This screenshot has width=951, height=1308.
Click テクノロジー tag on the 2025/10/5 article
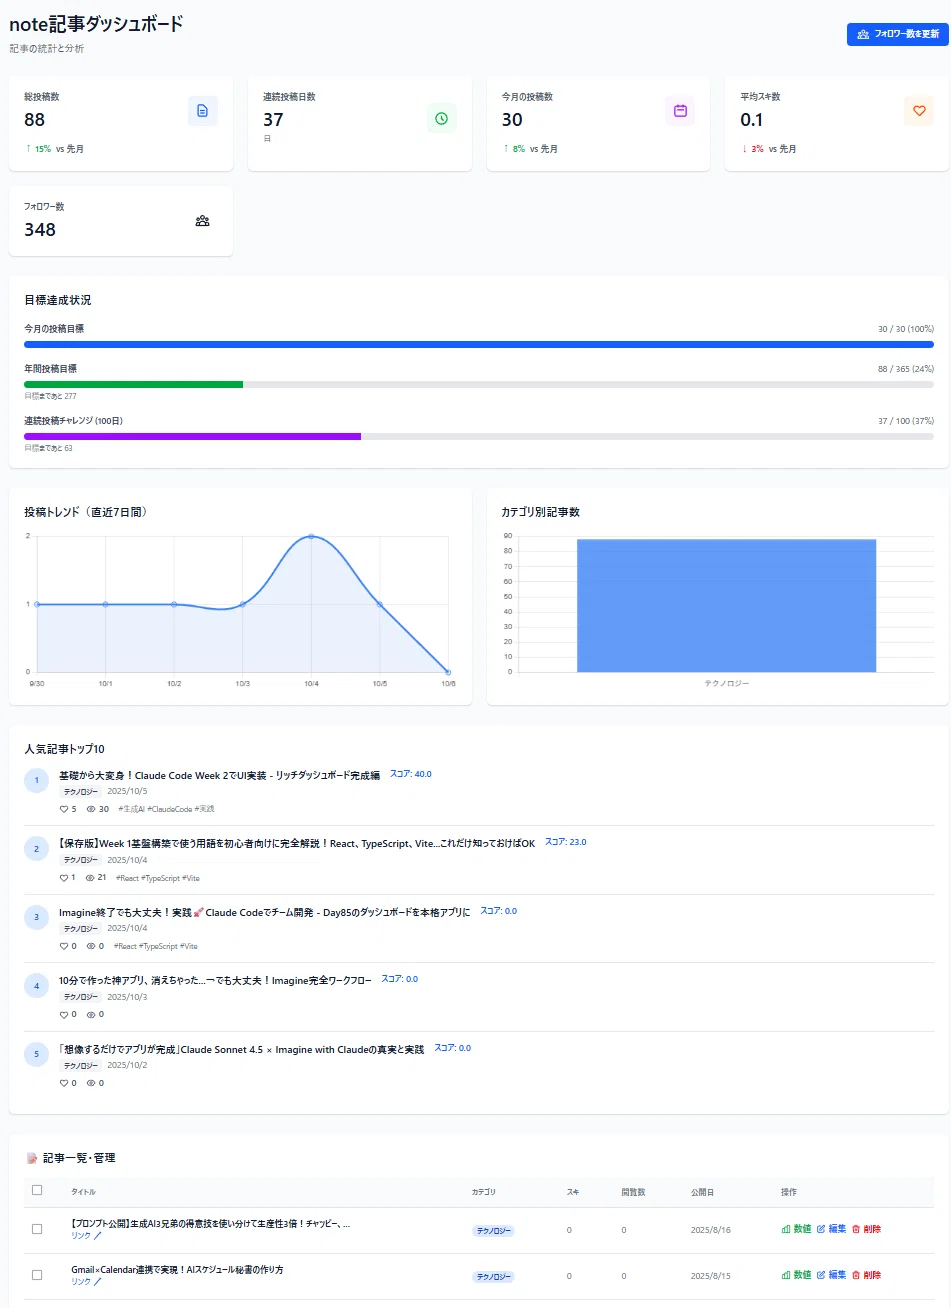(81, 791)
